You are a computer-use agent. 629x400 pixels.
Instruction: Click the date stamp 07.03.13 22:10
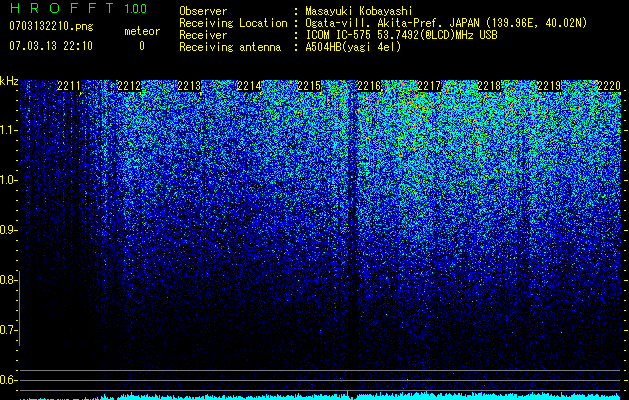pyautogui.click(x=51, y=46)
